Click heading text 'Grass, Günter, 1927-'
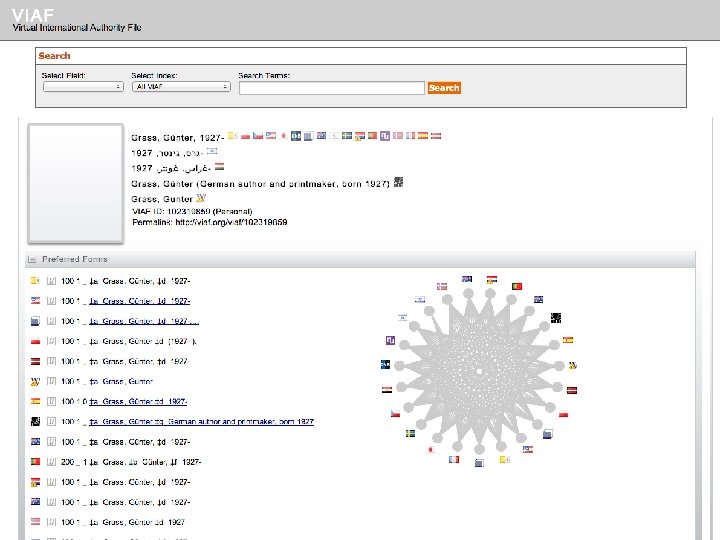This screenshot has height=540, width=720. tap(178, 138)
